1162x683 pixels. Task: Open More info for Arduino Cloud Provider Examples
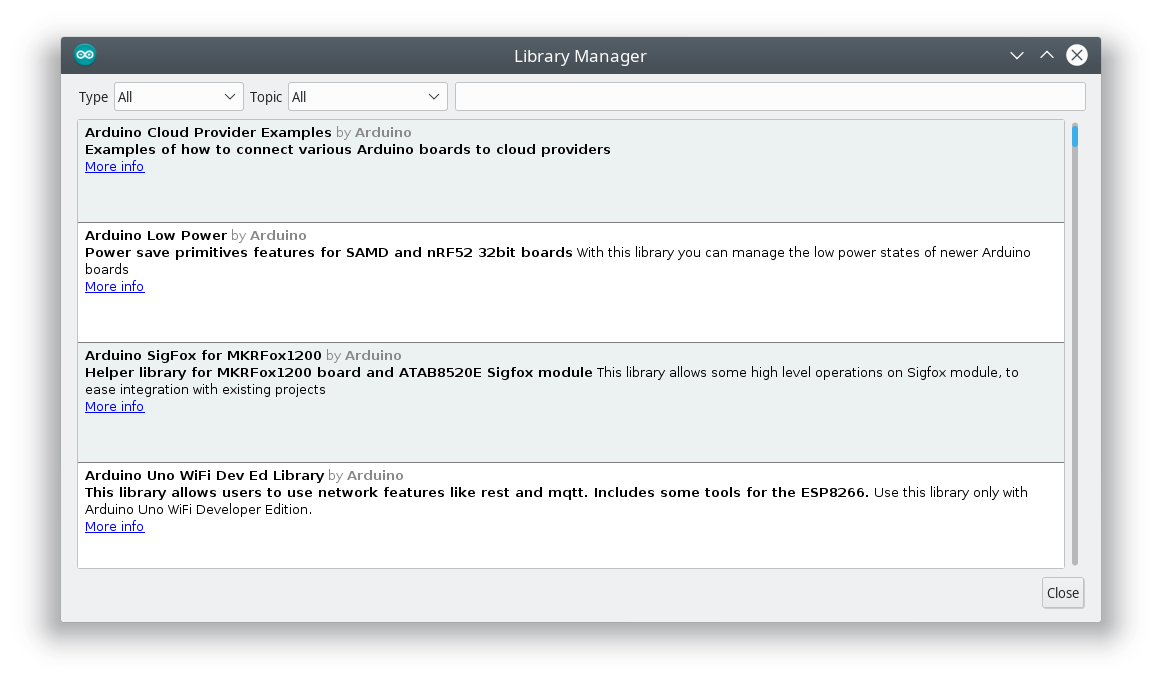point(114,167)
